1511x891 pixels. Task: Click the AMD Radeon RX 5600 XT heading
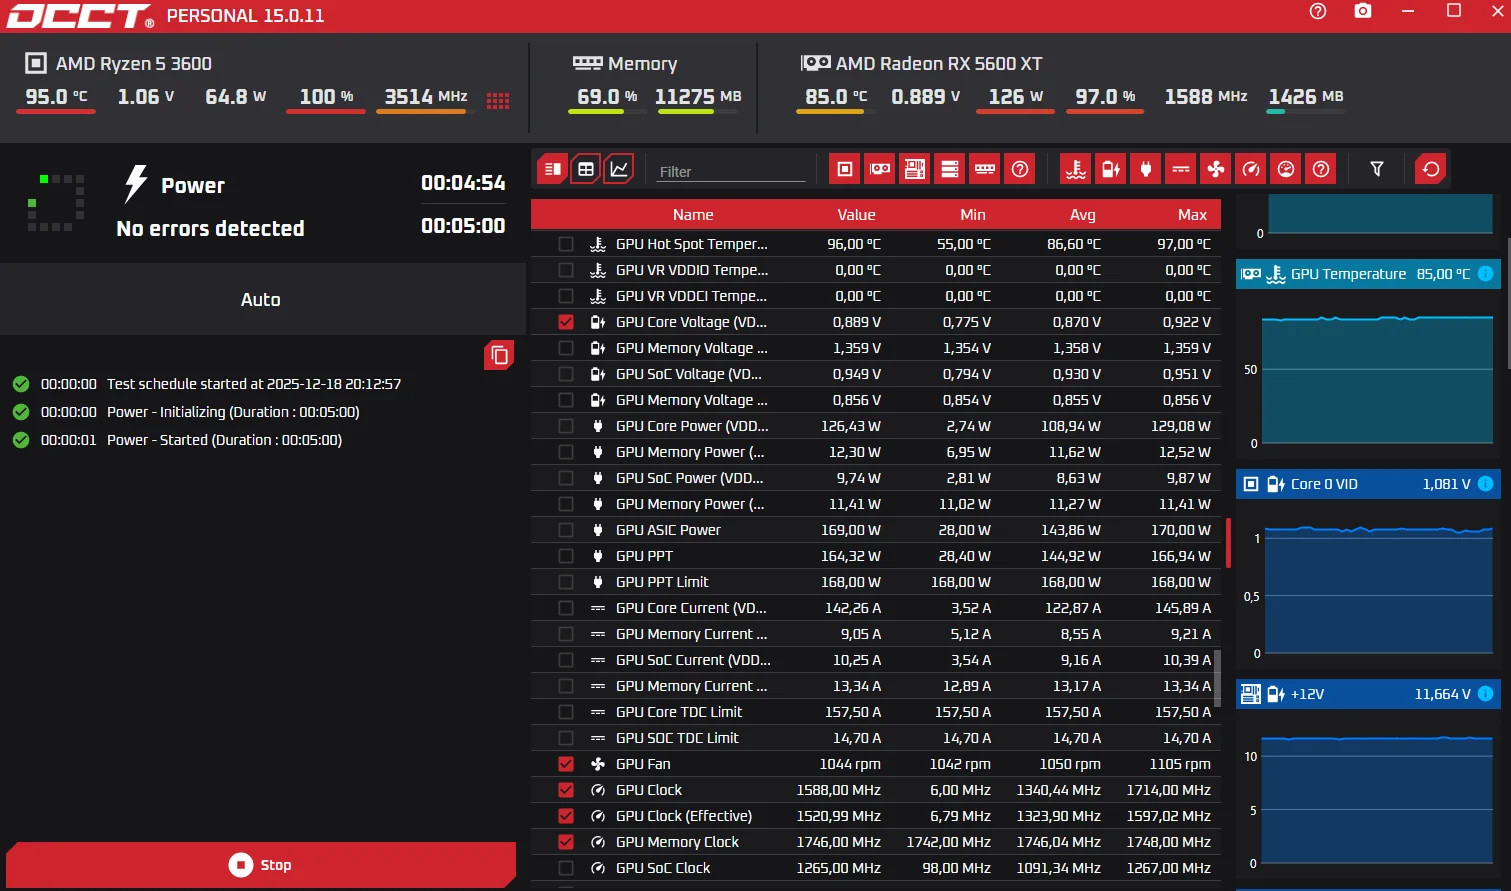[939, 64]
